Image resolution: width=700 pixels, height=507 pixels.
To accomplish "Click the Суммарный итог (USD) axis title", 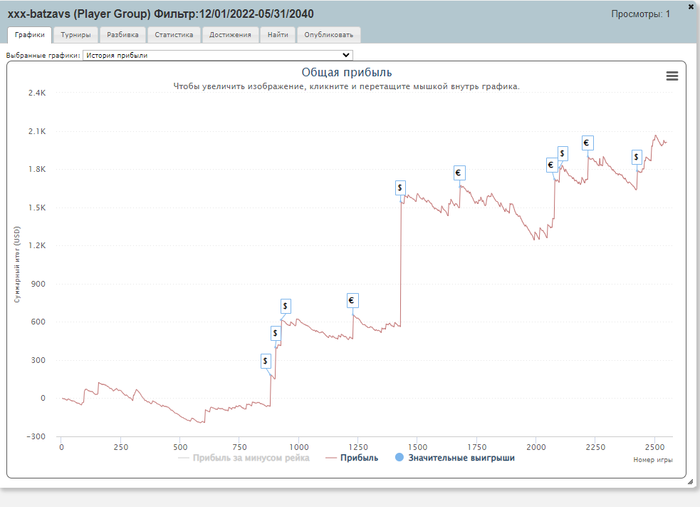I will click(17, 265).
